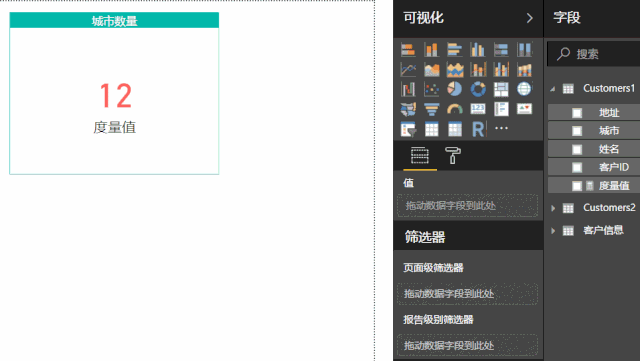The height and width of the screenshot is (361, 640).
Task: Click the card value 12
Action: tap(116, 96)
